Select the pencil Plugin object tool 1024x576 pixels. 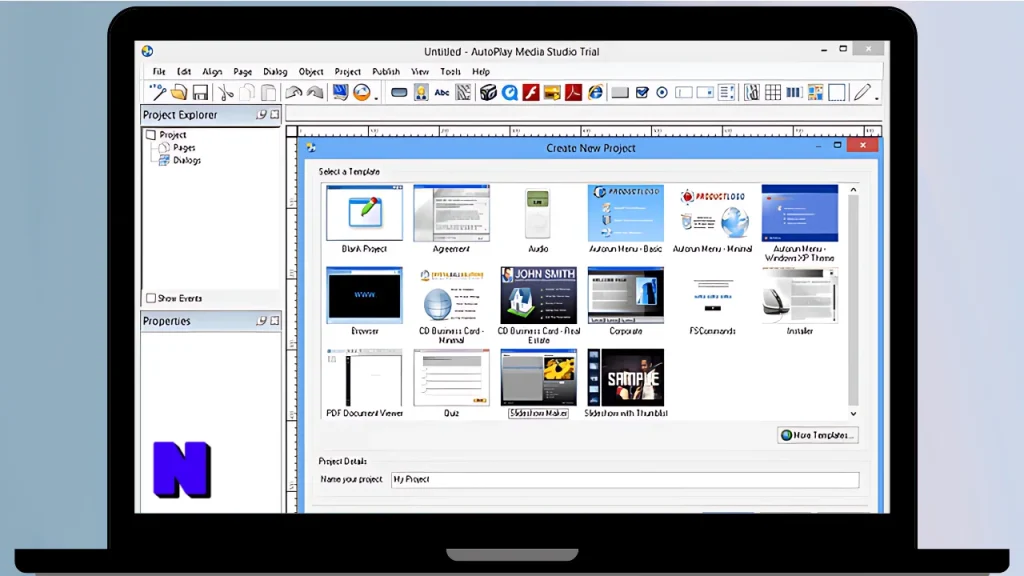(x=862, y=92)
